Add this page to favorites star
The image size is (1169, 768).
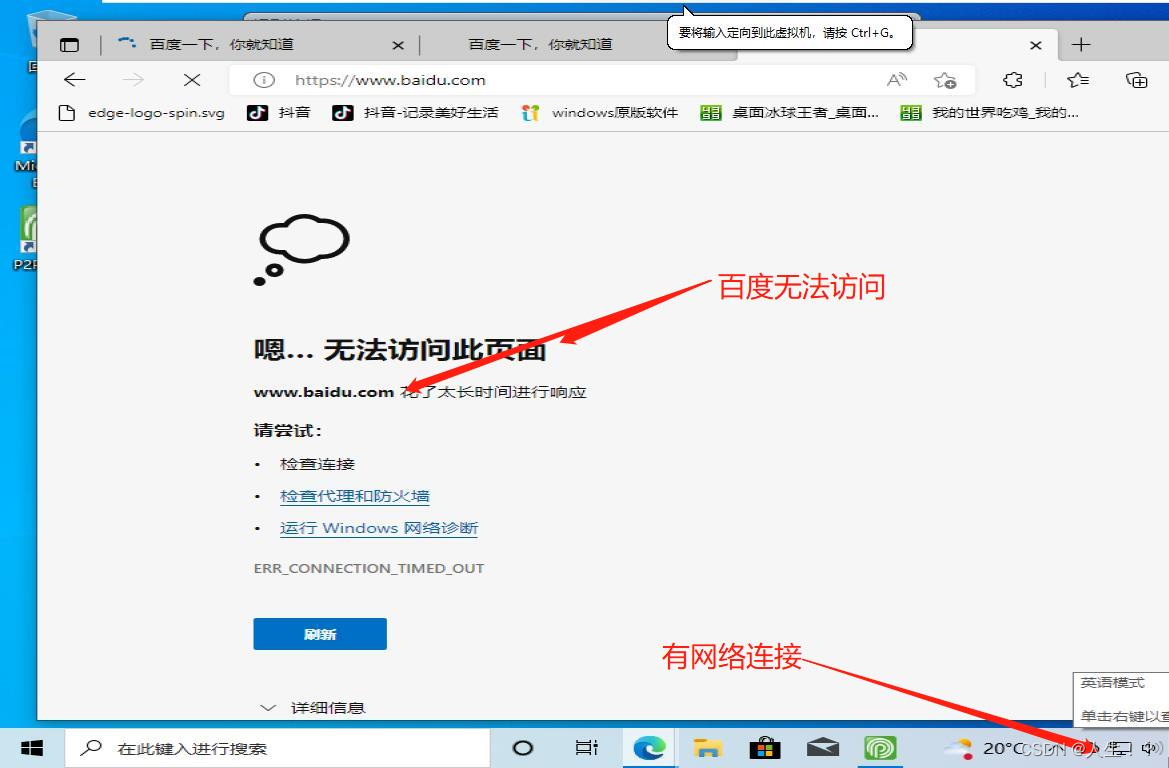click(x=945, y=80)
